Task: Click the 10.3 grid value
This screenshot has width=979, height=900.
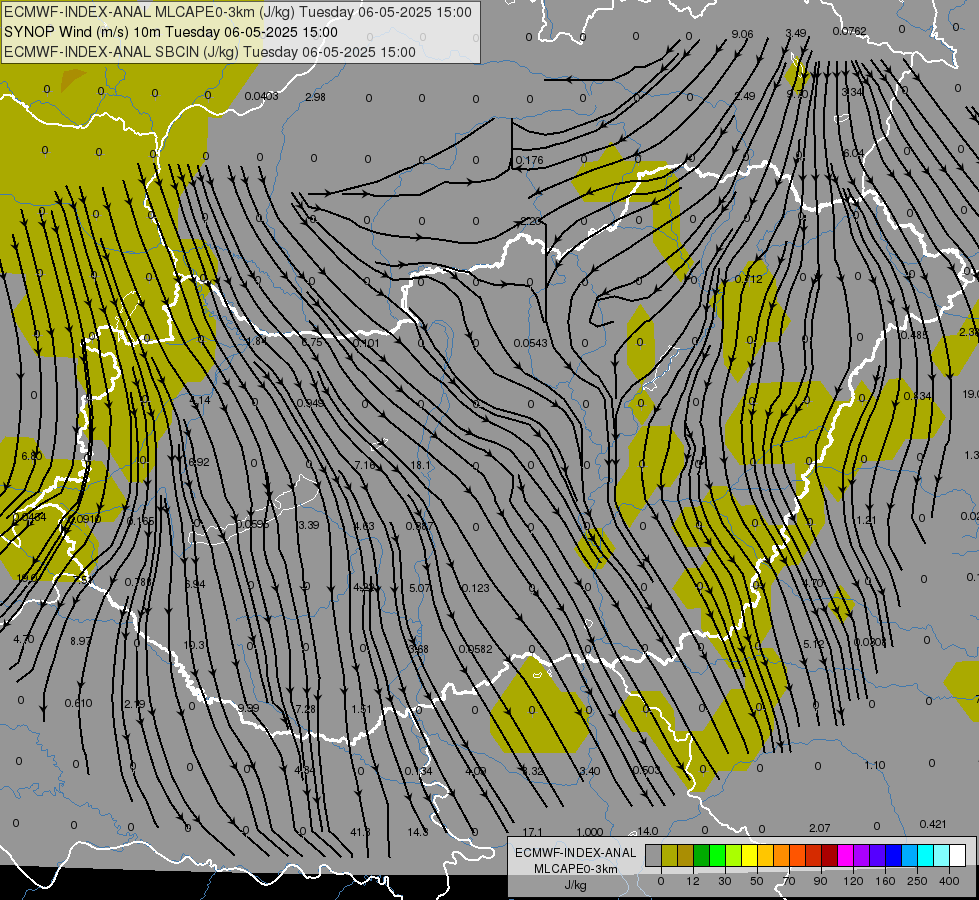Action: [x=194, y=645]
